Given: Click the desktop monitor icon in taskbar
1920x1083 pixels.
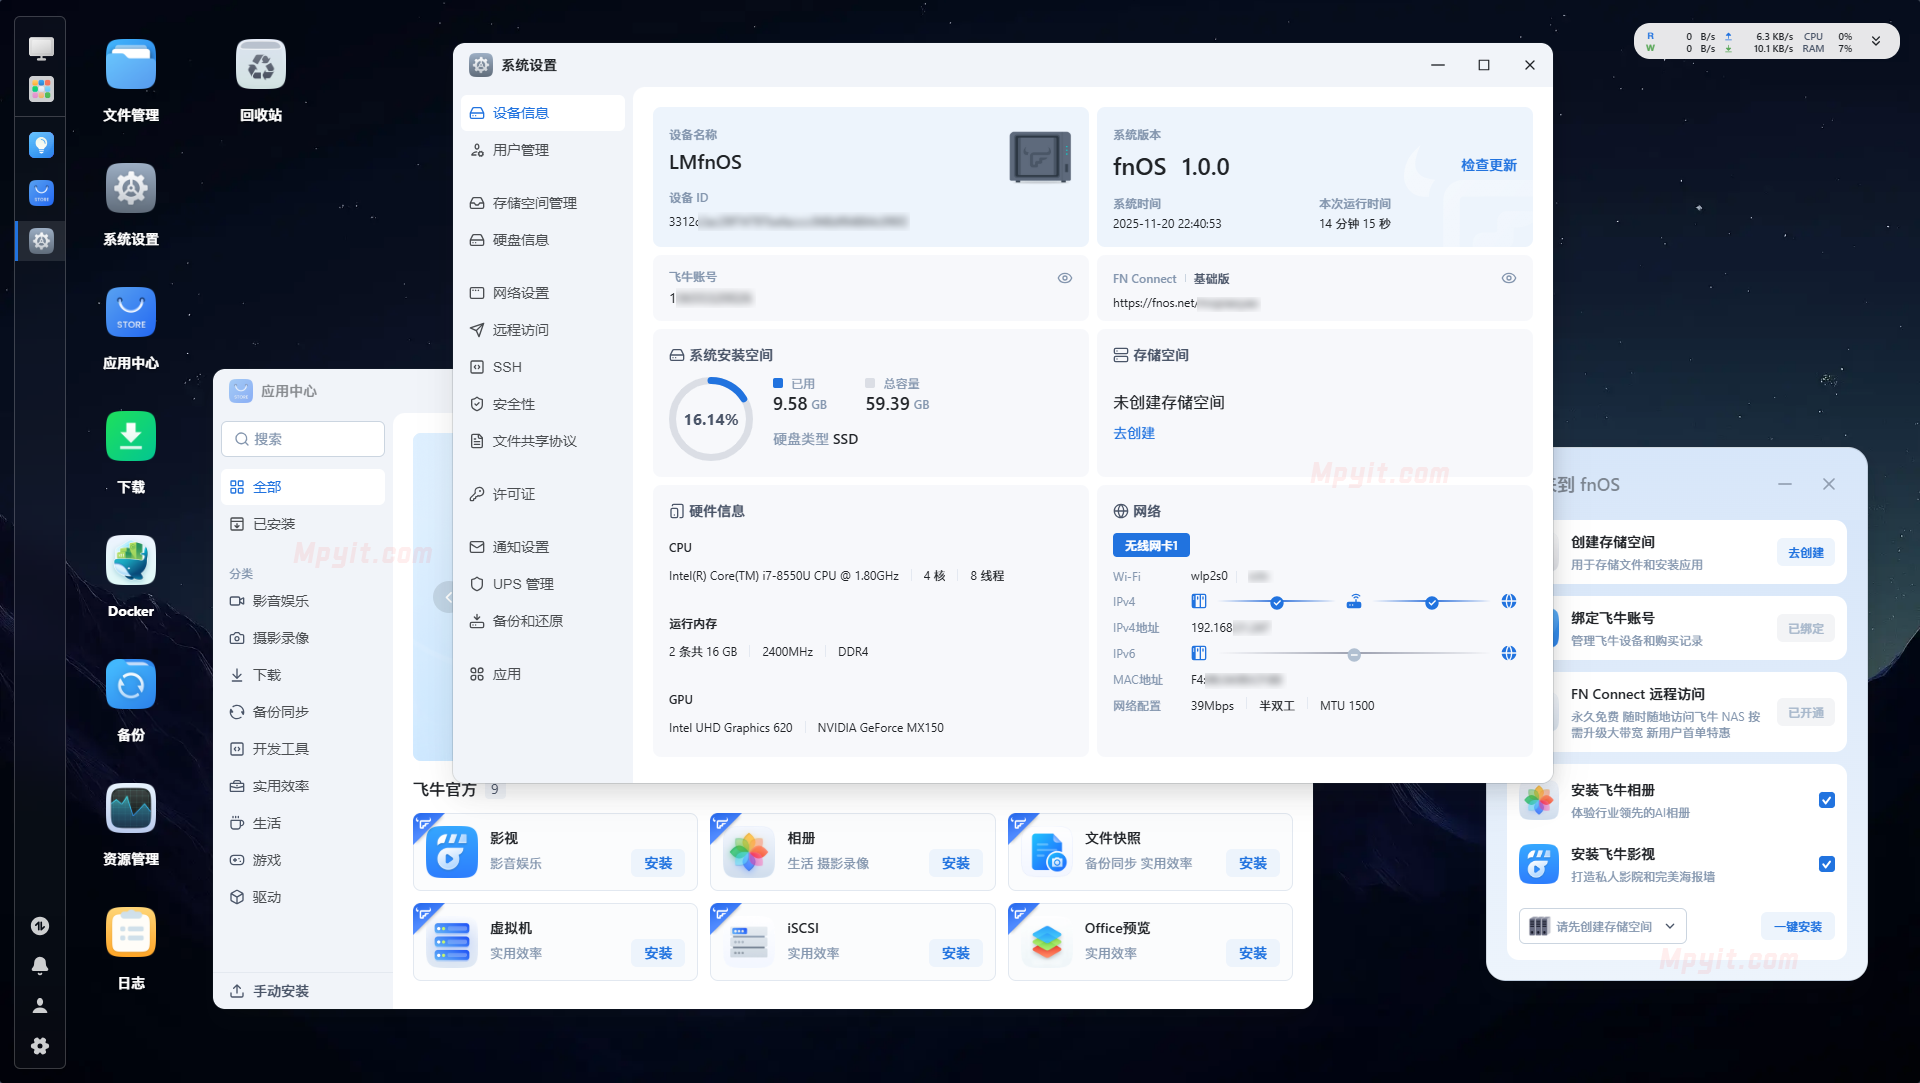Looking at the screenshot, I should [41, 47].
